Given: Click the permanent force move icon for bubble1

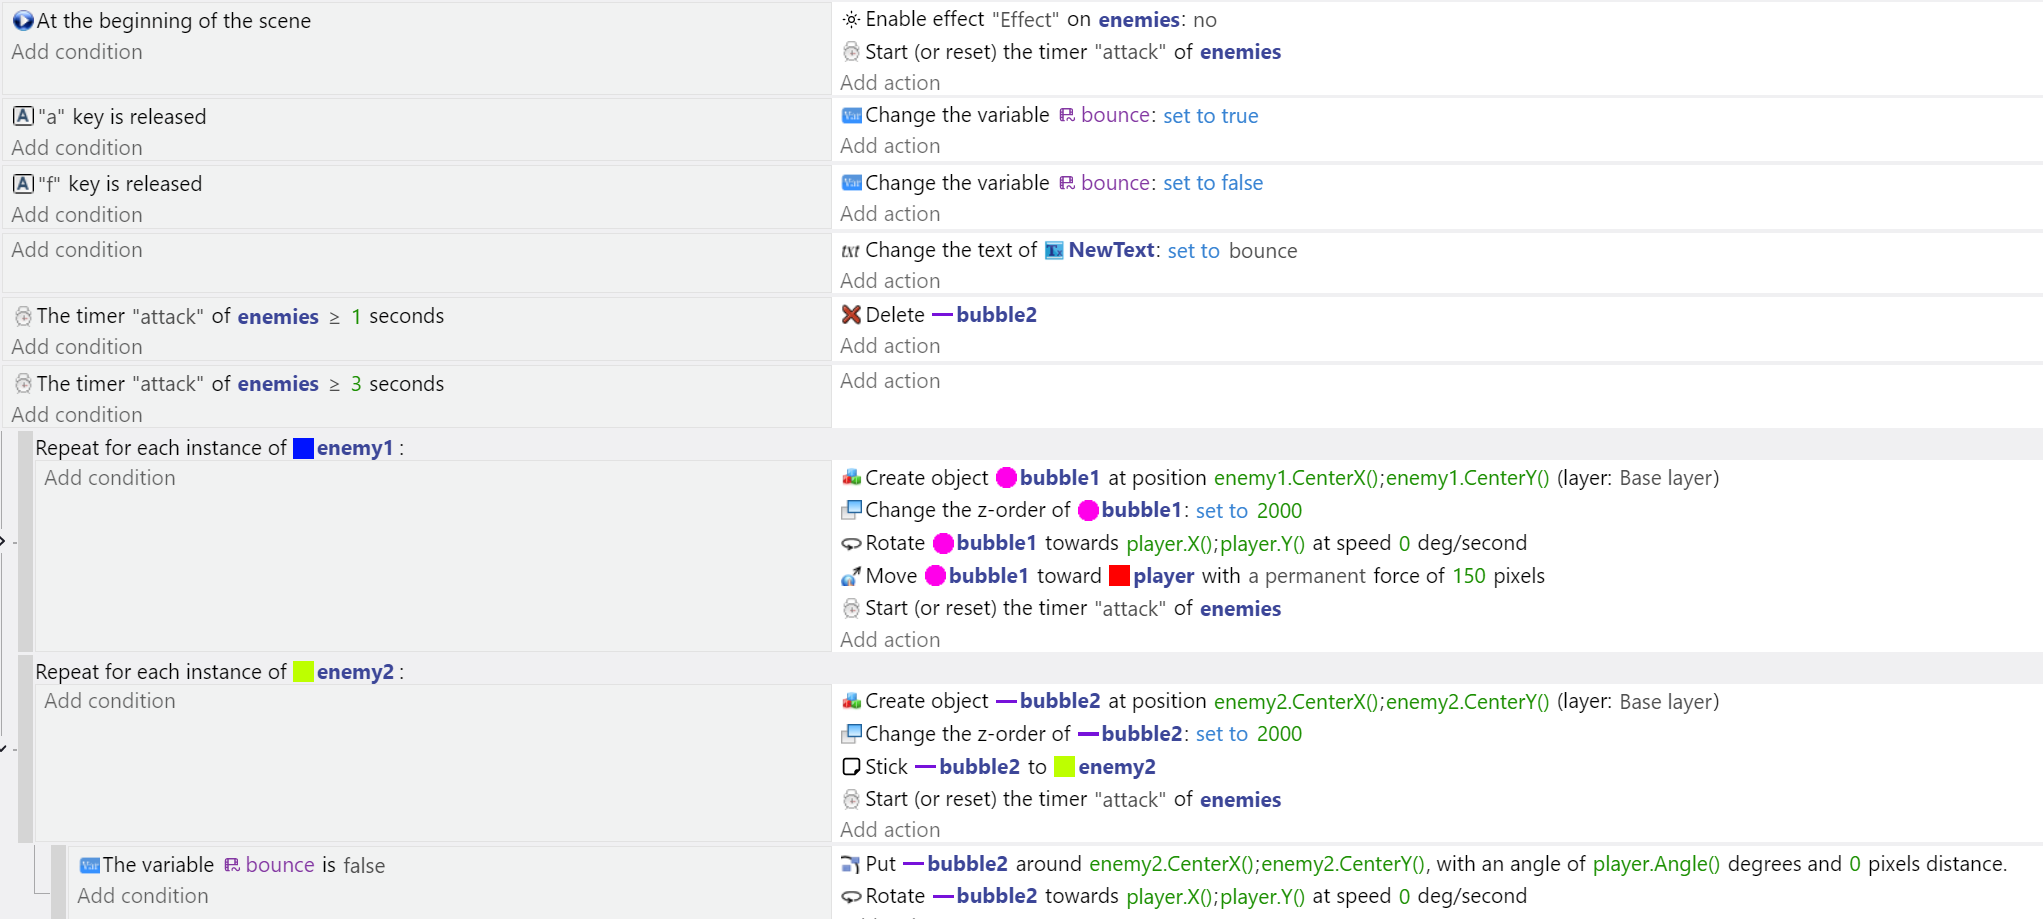Looking at the screenshot, I should (x=851, y=576).
